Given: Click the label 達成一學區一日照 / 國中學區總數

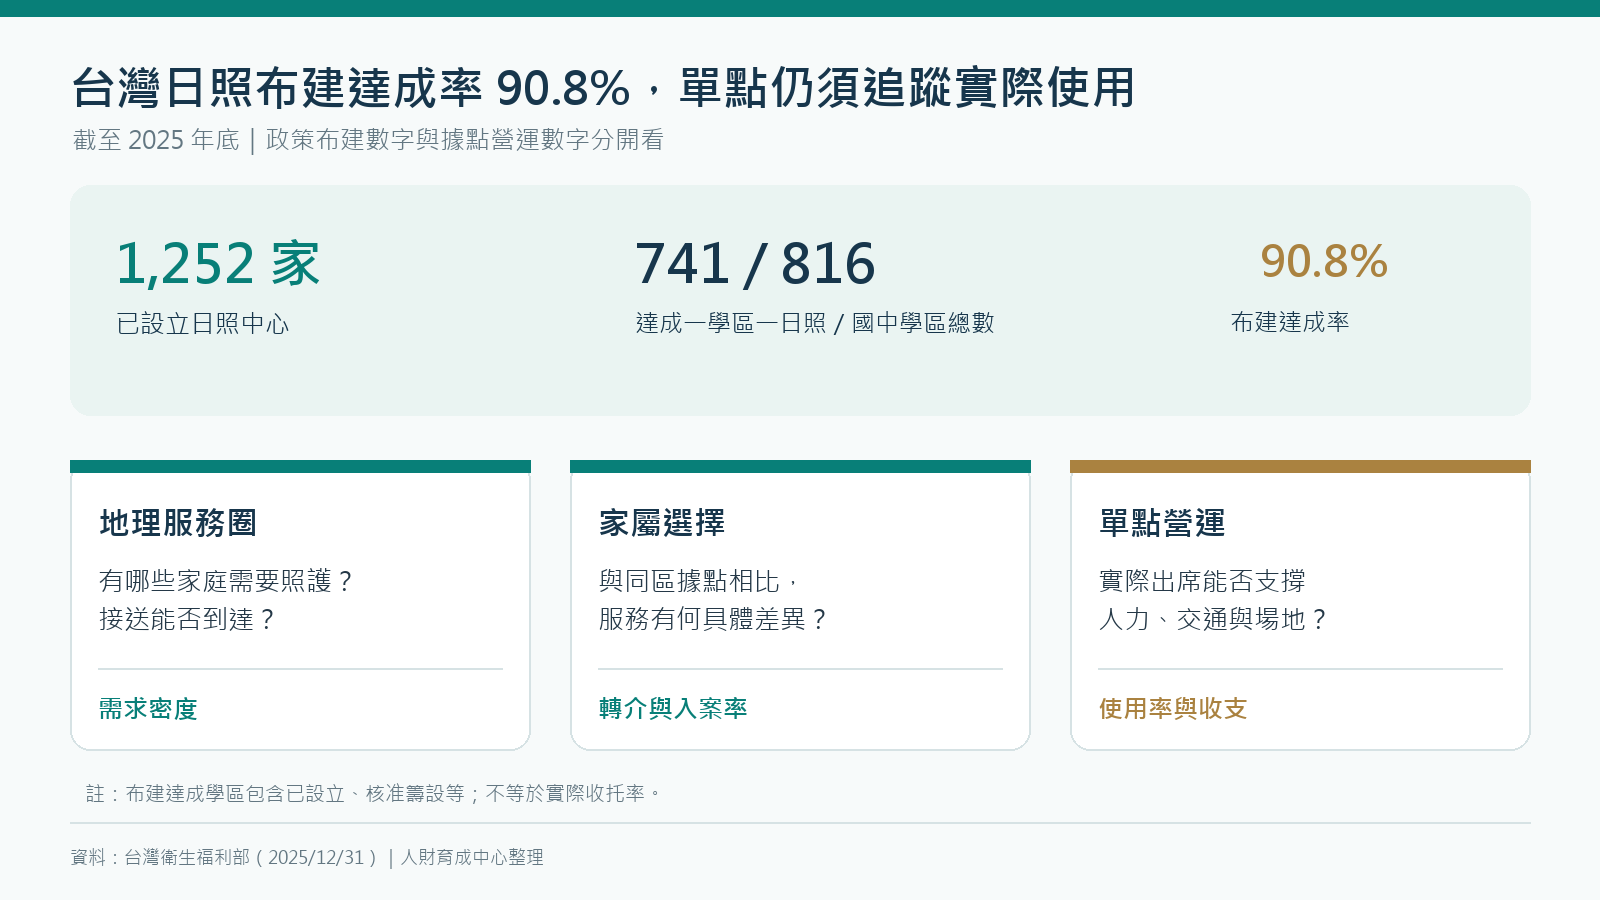Looking at the screenshot, I should pos(815,323).
